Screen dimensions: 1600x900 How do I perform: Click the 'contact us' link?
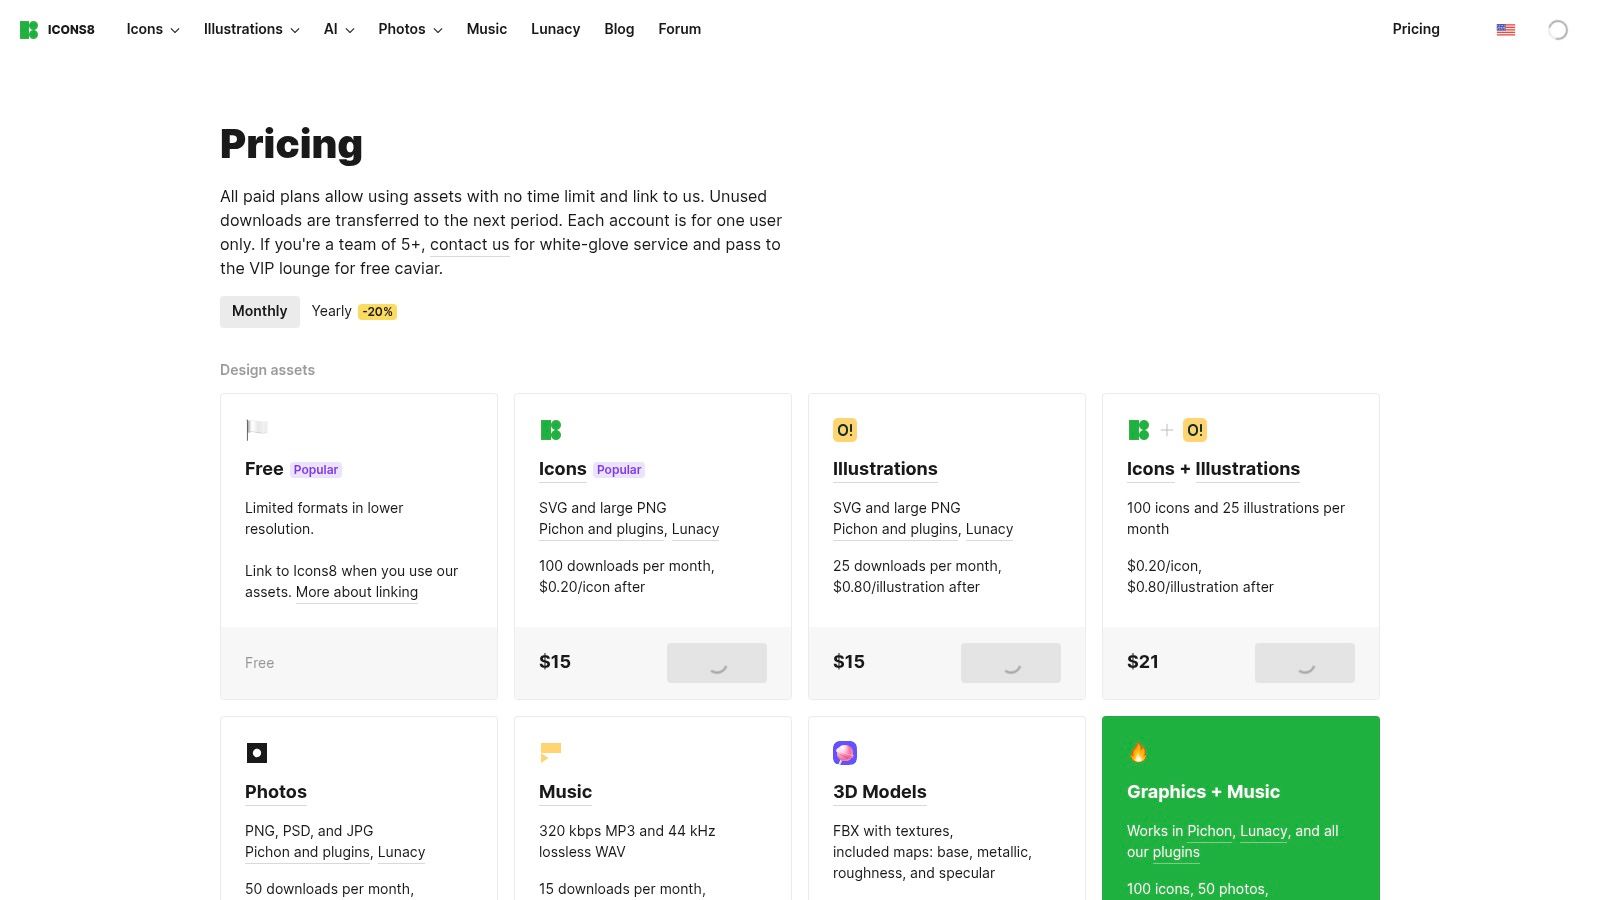pyautogui.click(x=469, y=245)
